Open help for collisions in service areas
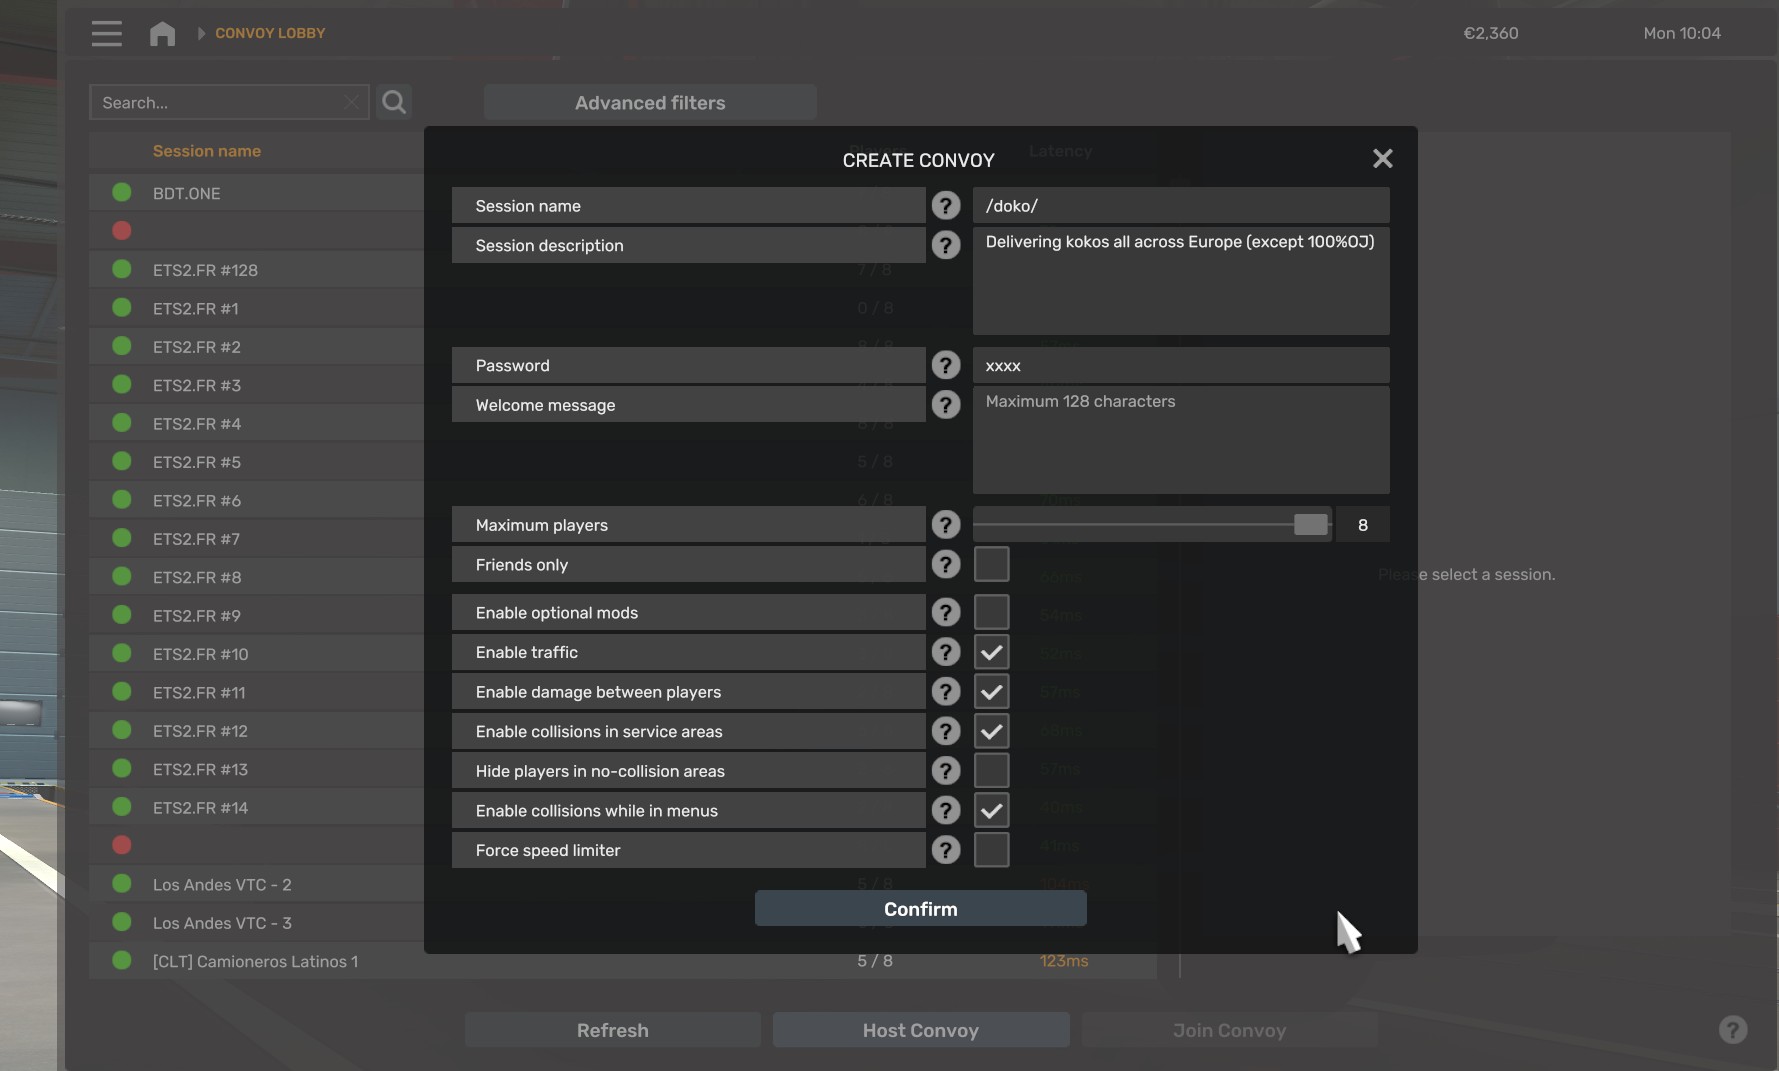 pos(945,731)
